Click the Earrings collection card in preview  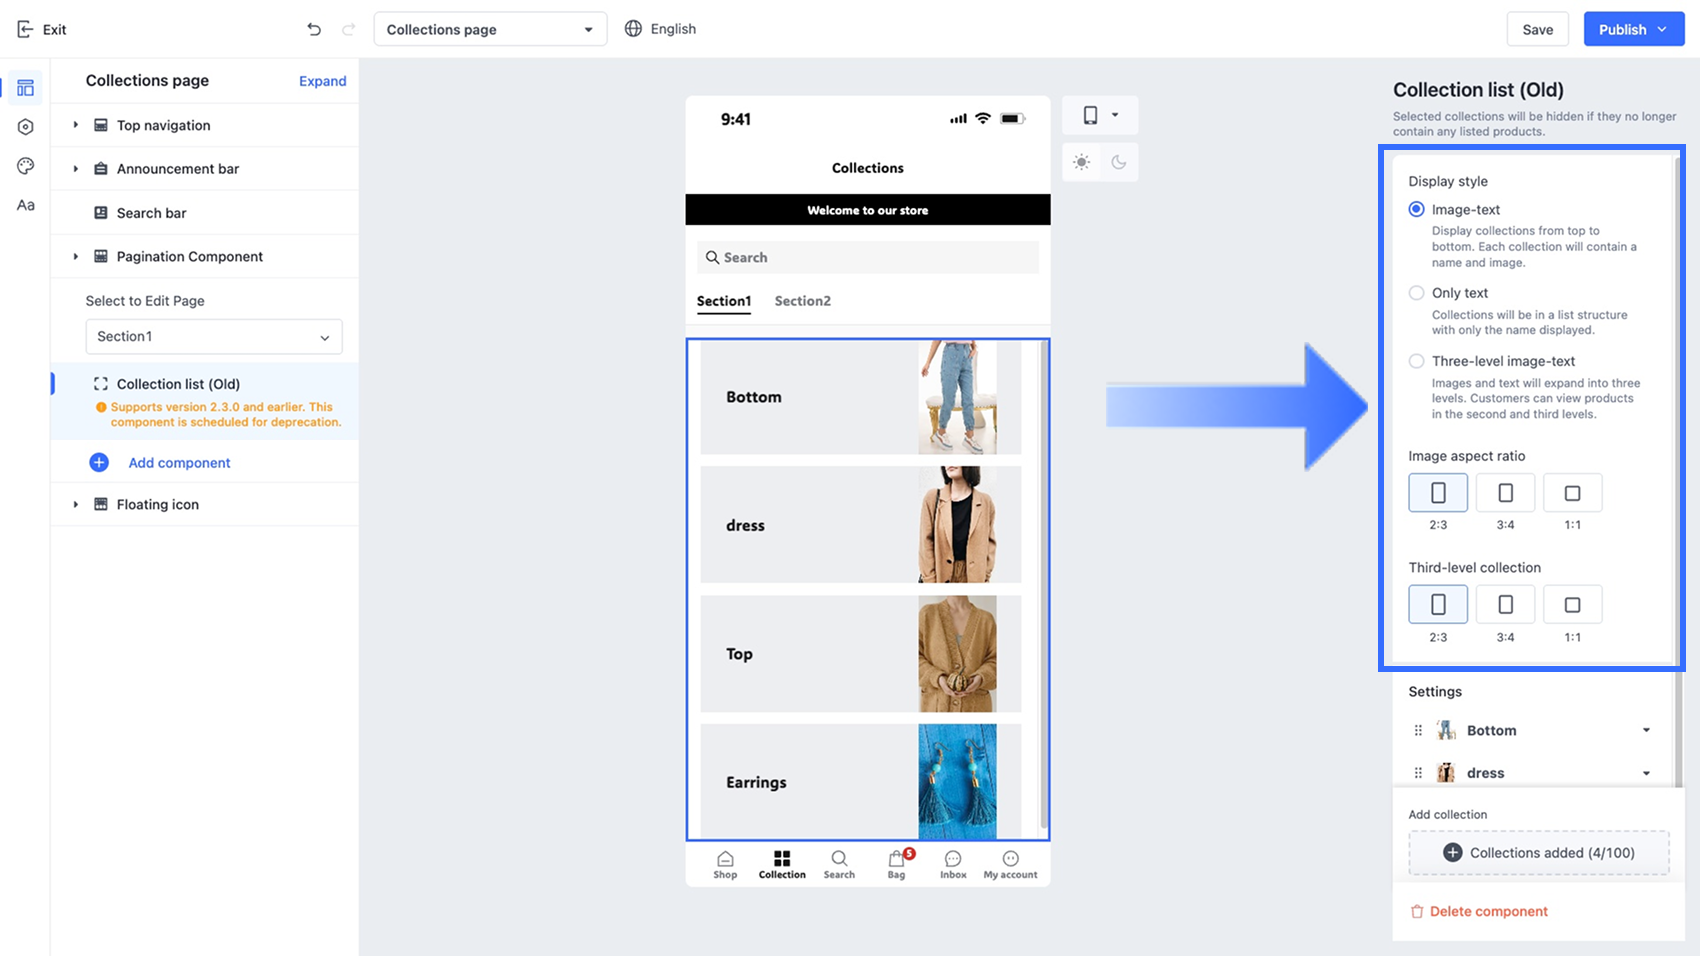click(x=861, y=782)
